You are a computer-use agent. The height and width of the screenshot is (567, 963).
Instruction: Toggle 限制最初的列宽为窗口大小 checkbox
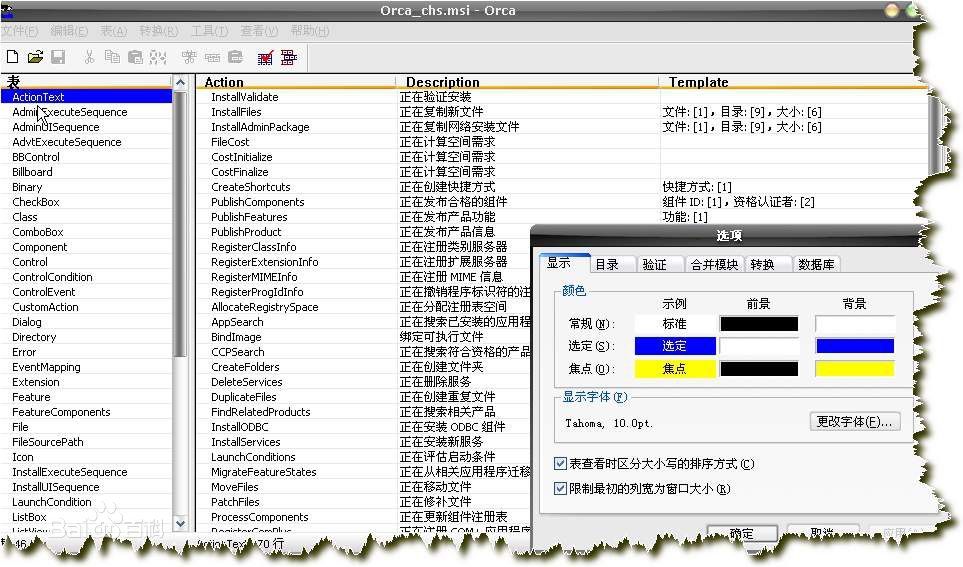coord(559,488)
